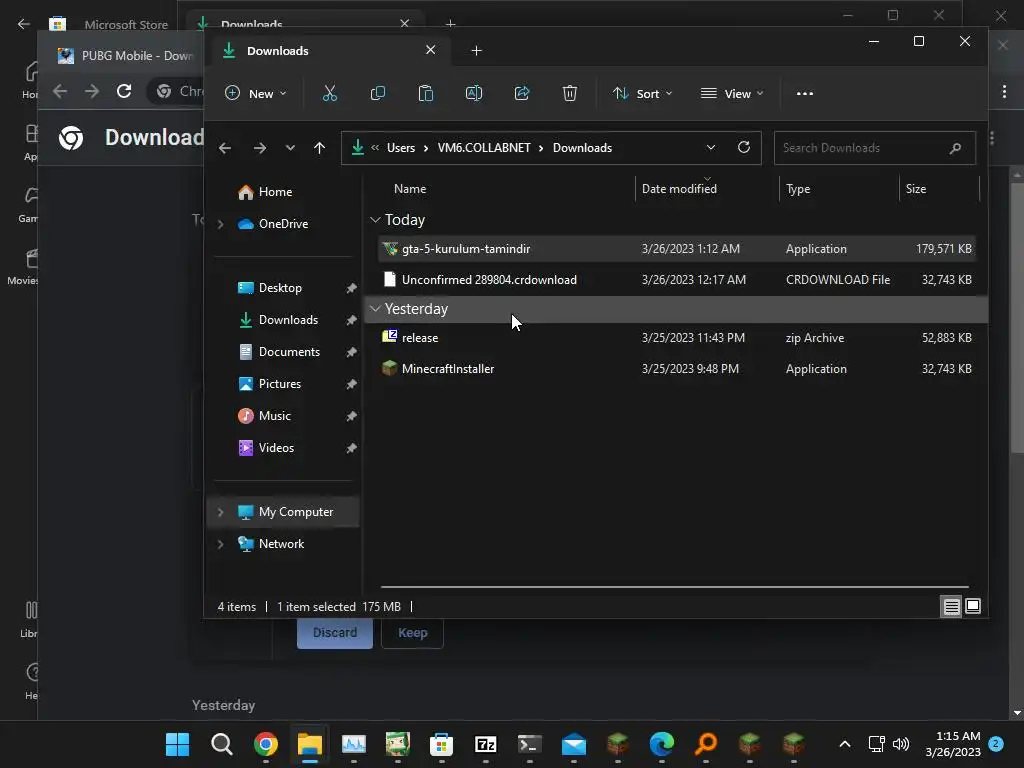Click the Paste clipboard icon
Screen dimensions: 1024x768
426,93
